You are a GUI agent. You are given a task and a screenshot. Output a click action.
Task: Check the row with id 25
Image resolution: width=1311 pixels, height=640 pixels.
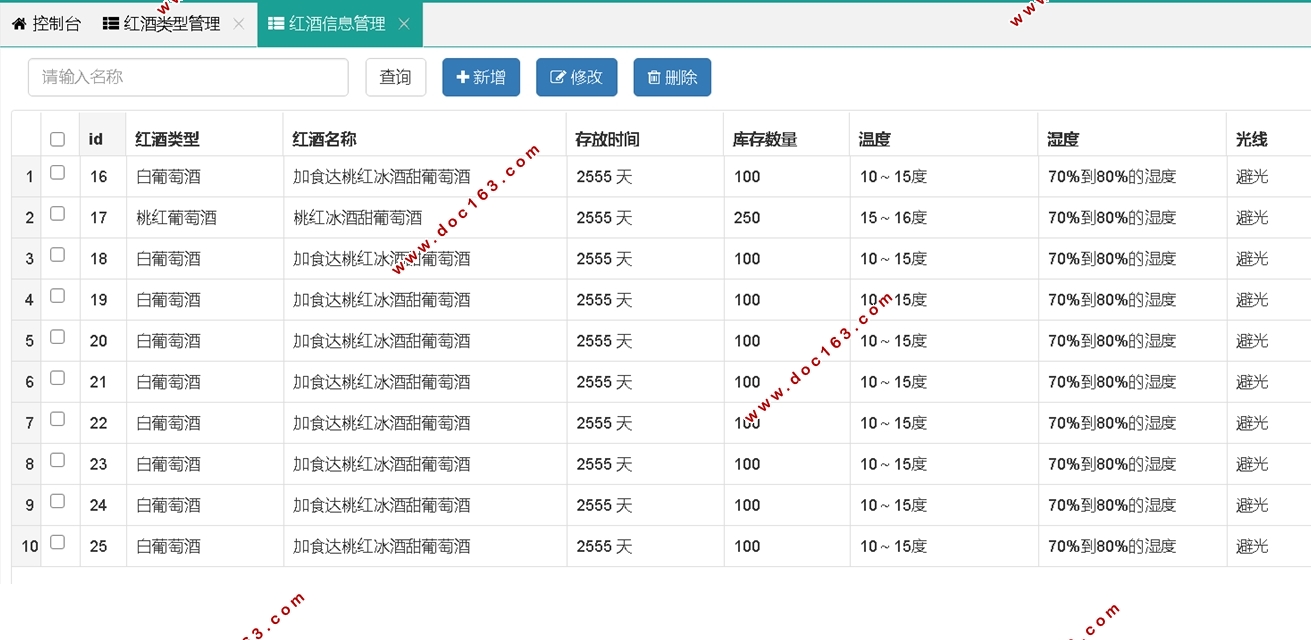[x=57, y=542]
